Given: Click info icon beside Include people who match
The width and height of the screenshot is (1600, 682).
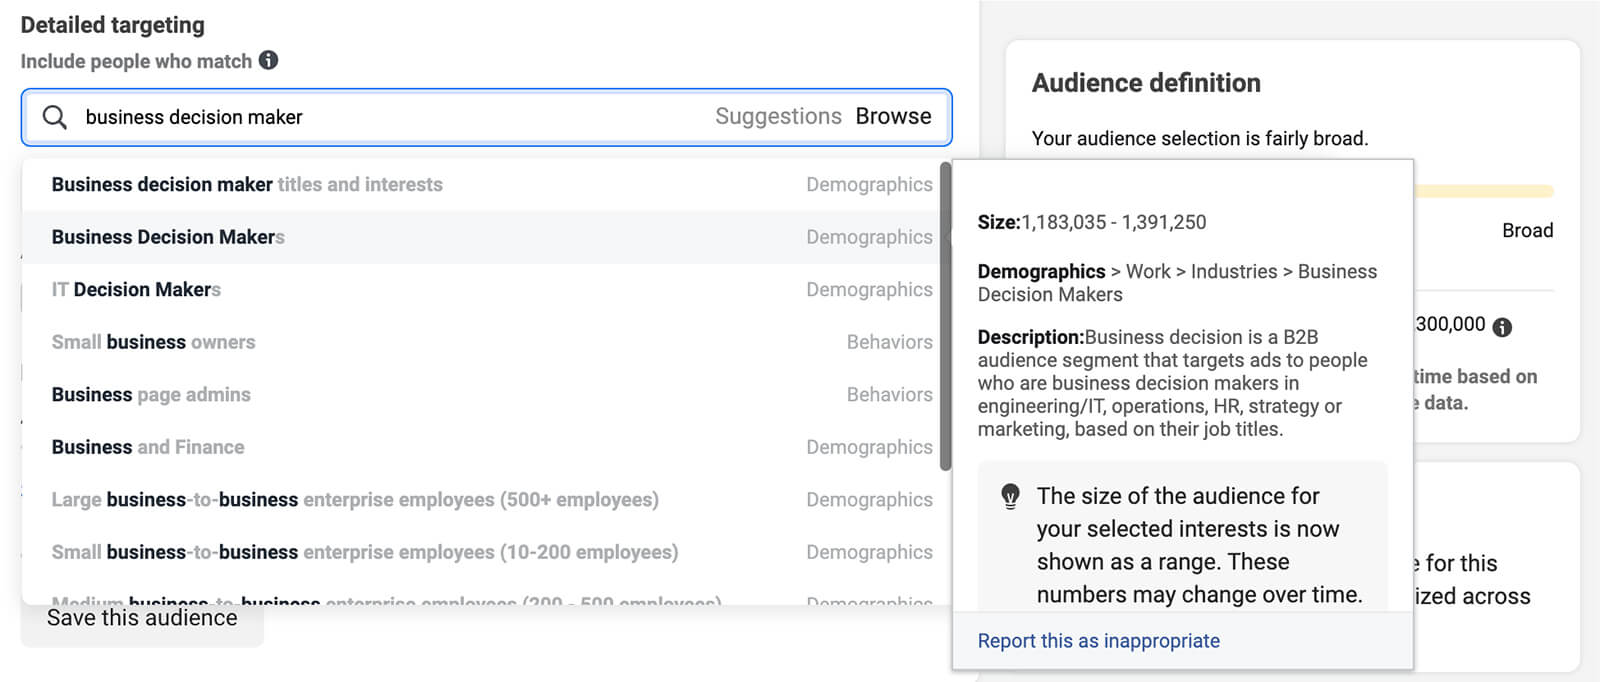Looking at the screenshot, I should click(x=268, y=60).
